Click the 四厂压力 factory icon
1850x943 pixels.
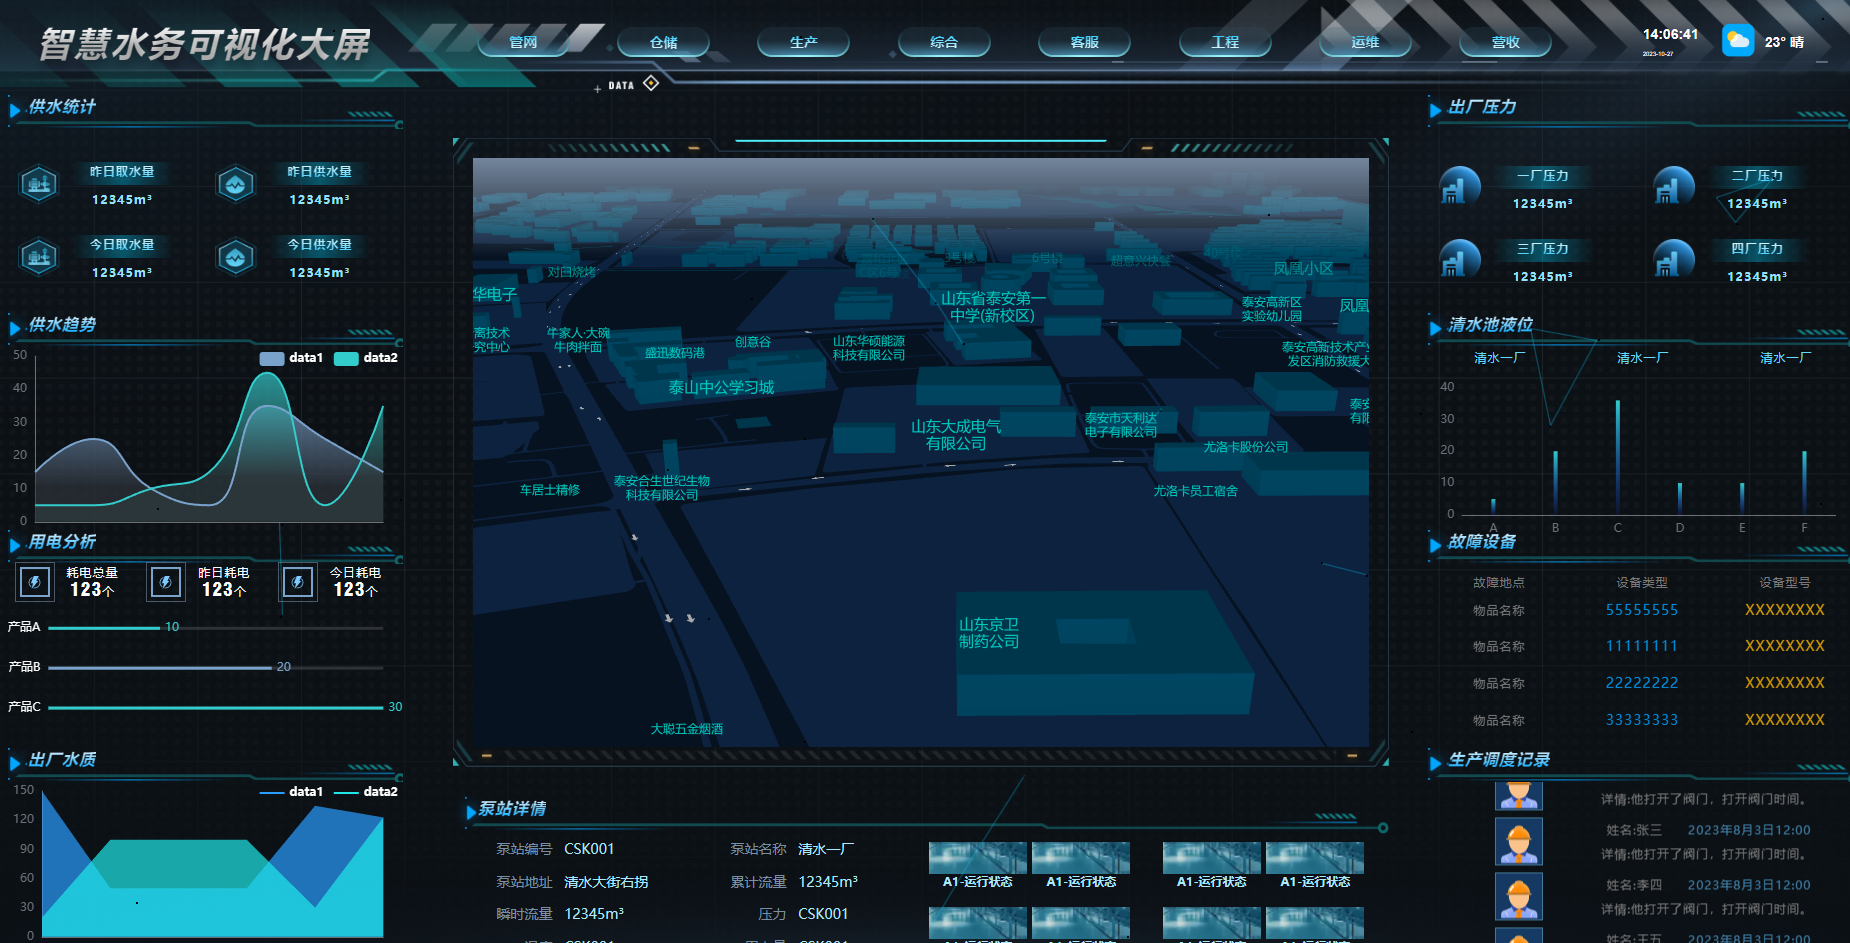point(1673,259)
